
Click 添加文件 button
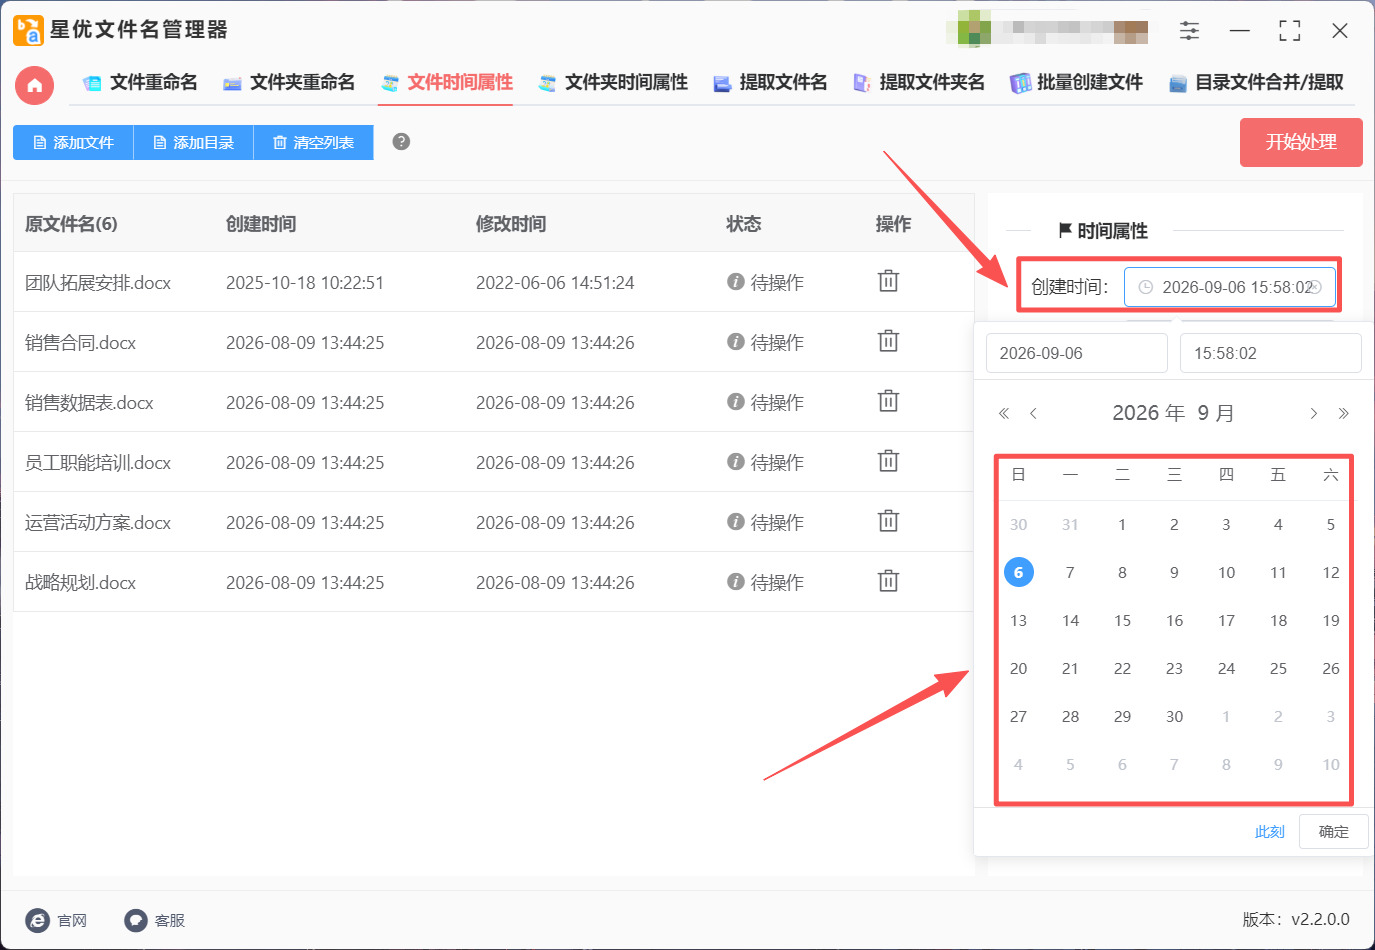(x=73, y=142)
